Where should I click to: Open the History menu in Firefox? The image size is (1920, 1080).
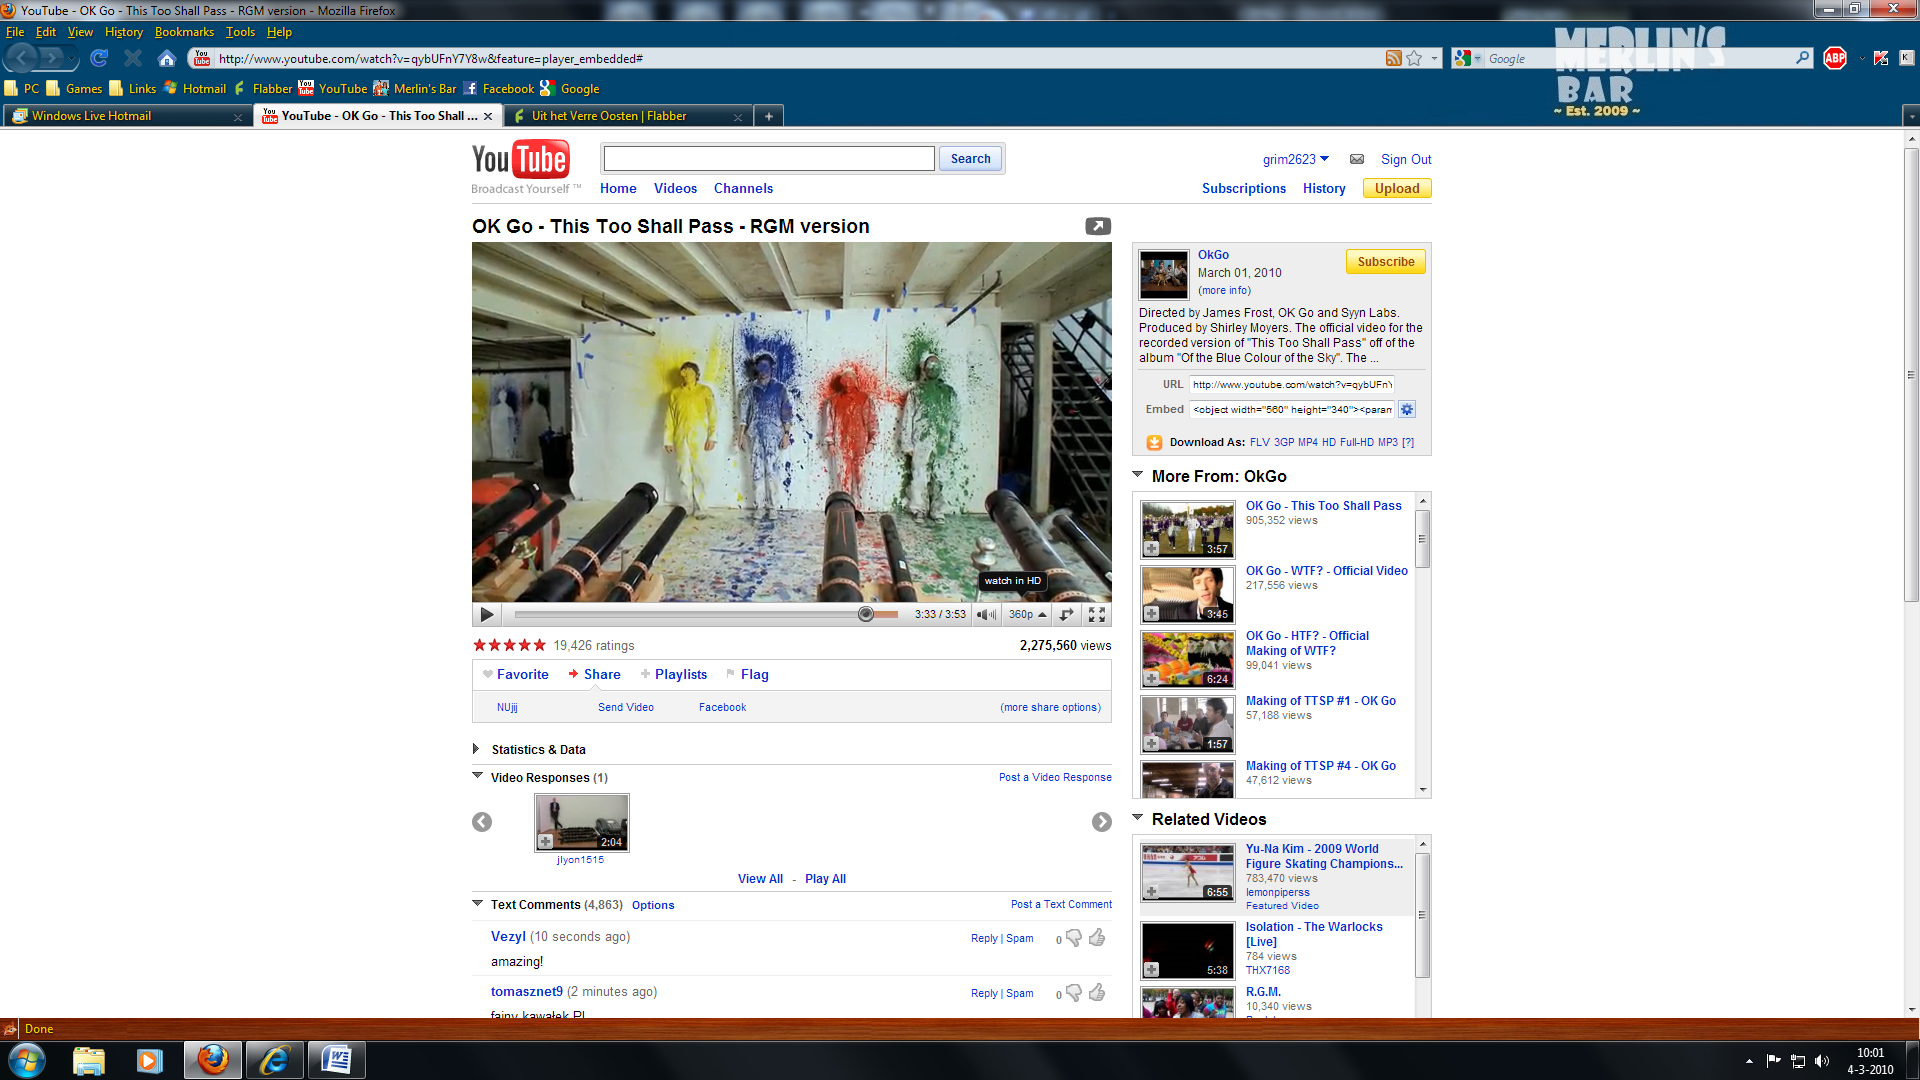(124, 32)
